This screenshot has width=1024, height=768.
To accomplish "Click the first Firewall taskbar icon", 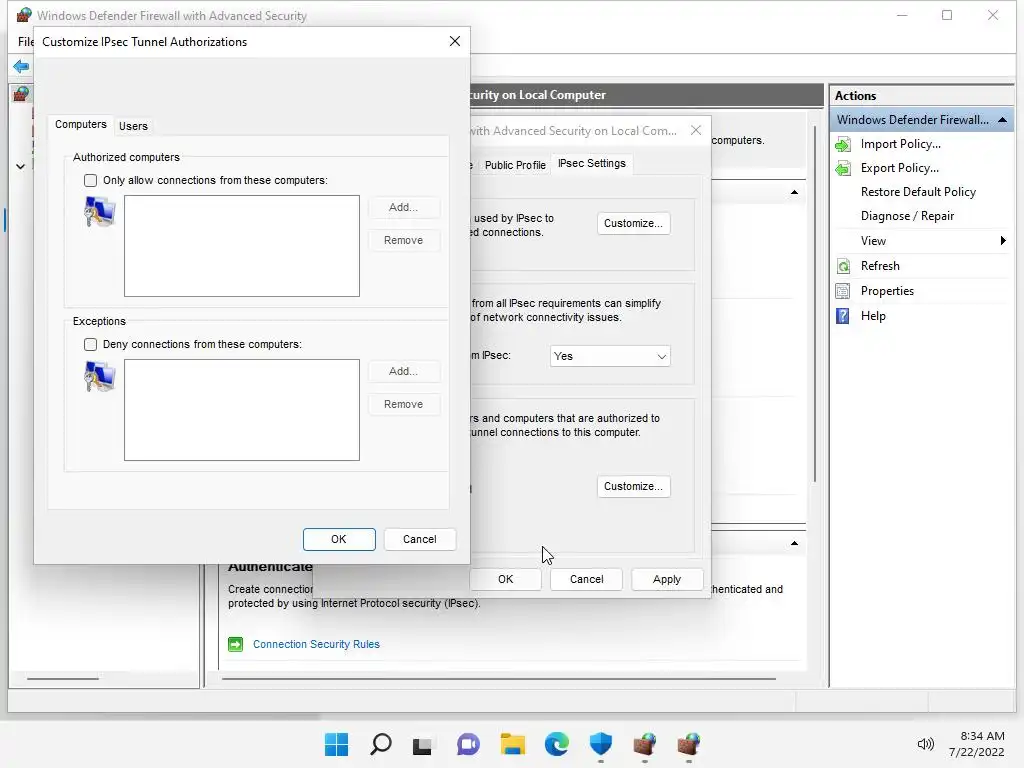I will coord(645,744).
